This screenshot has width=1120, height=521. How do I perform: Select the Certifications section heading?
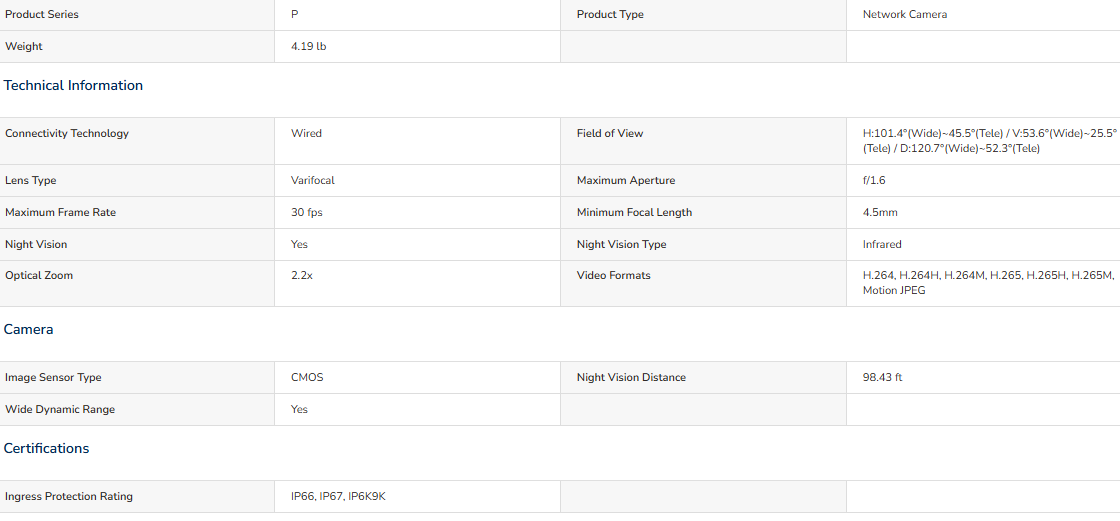coord(46,449)
